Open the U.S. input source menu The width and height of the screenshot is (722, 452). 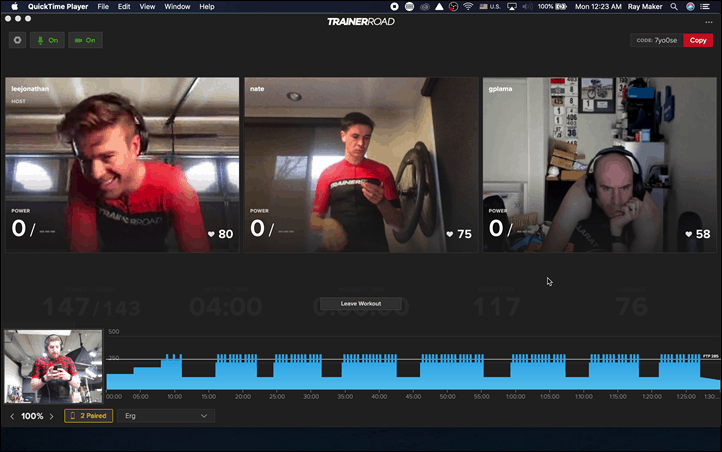(490, 6)
